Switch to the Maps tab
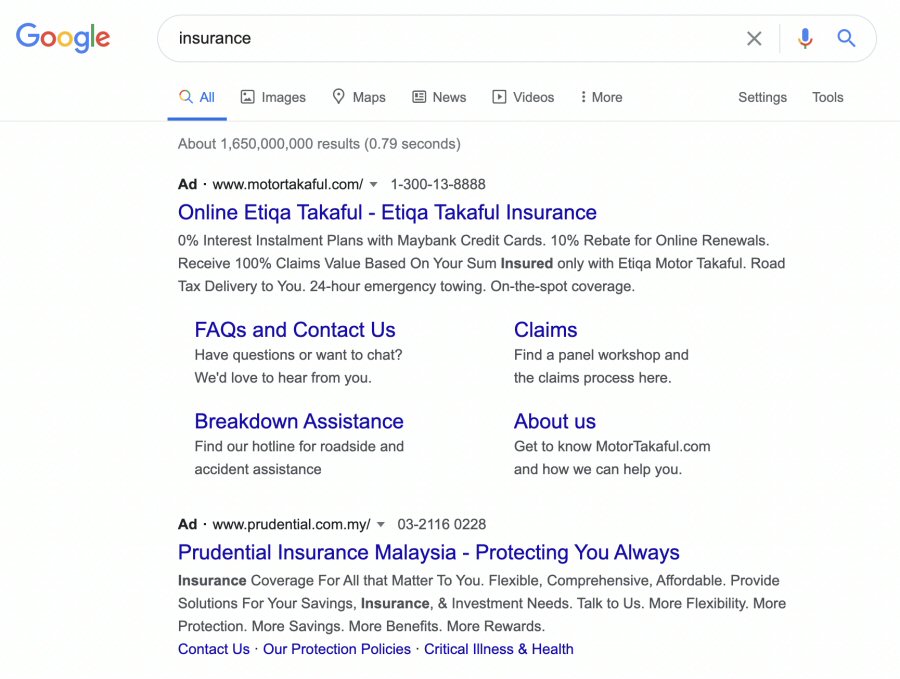Image resolution: width=900 pixels, height=679 pixels. point(359,97)
